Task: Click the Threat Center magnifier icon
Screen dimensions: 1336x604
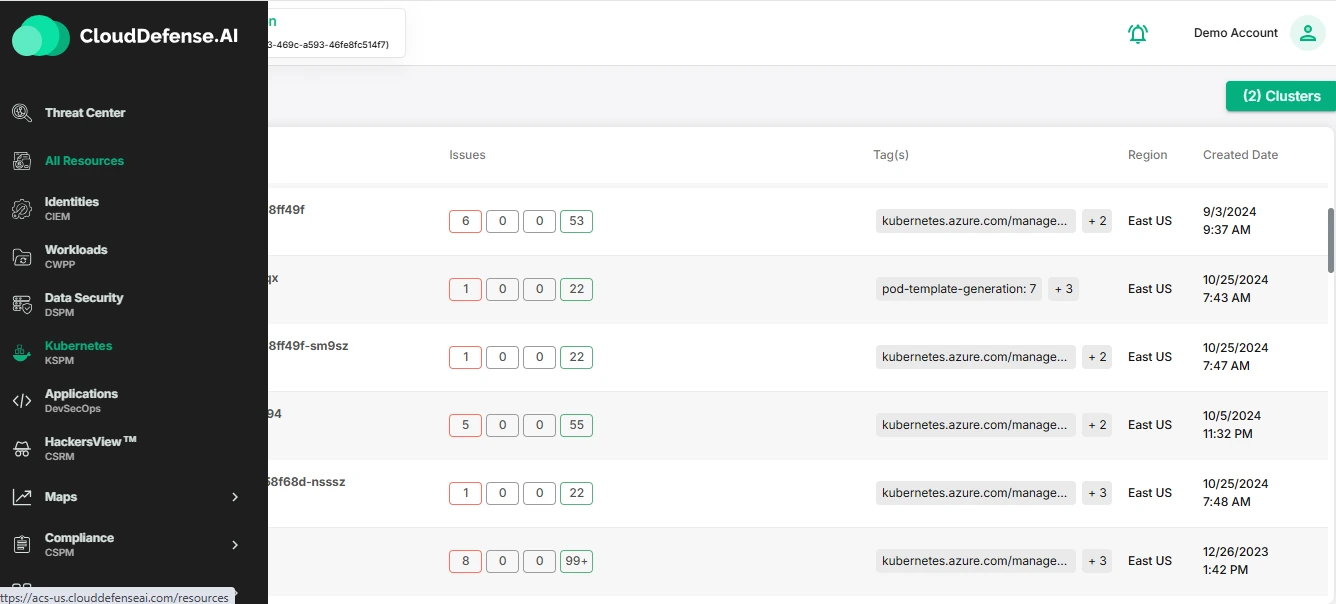Action: 22,113
